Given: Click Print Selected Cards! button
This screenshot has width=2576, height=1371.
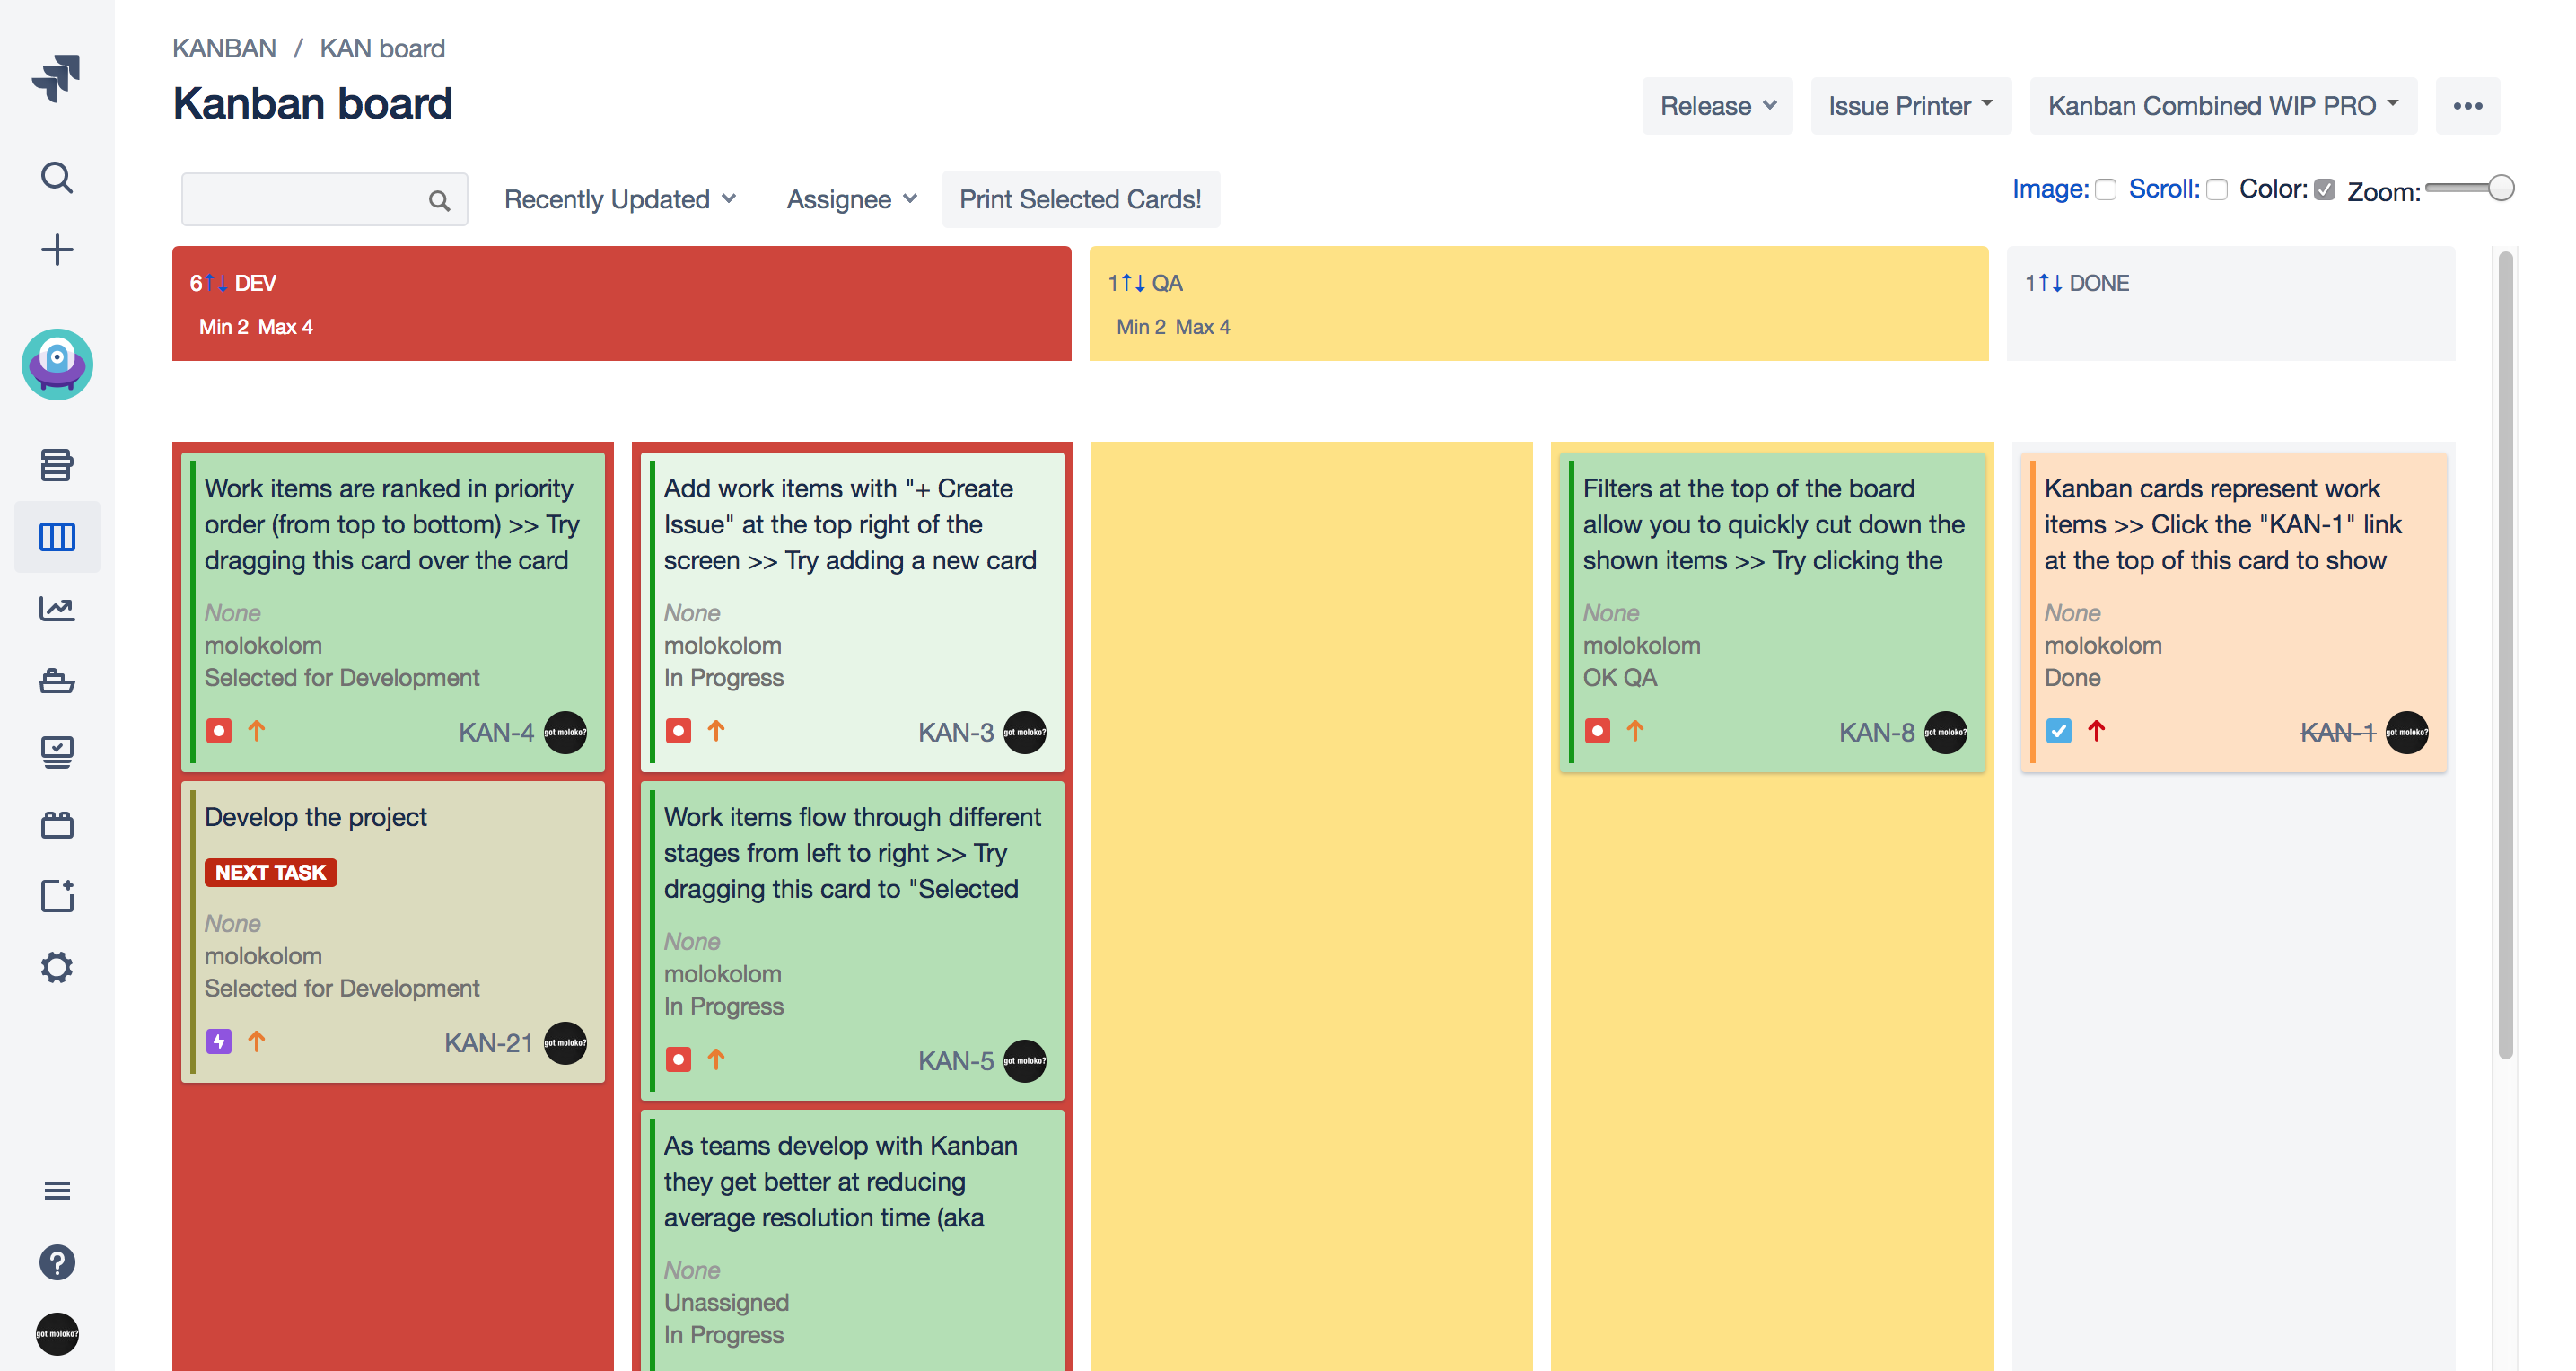Looking at the screenshot, I should point(1079,199).
